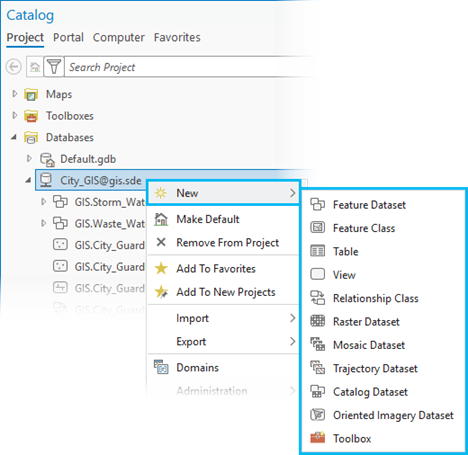Select the Toolboxes label in tree
This screenshot has height=455, width=468.
pyautogui.click(x=70, y=116)
